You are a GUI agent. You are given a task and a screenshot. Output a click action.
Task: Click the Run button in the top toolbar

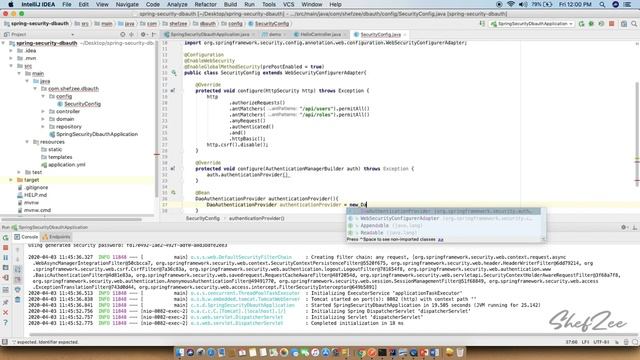[x=581, y=24]
